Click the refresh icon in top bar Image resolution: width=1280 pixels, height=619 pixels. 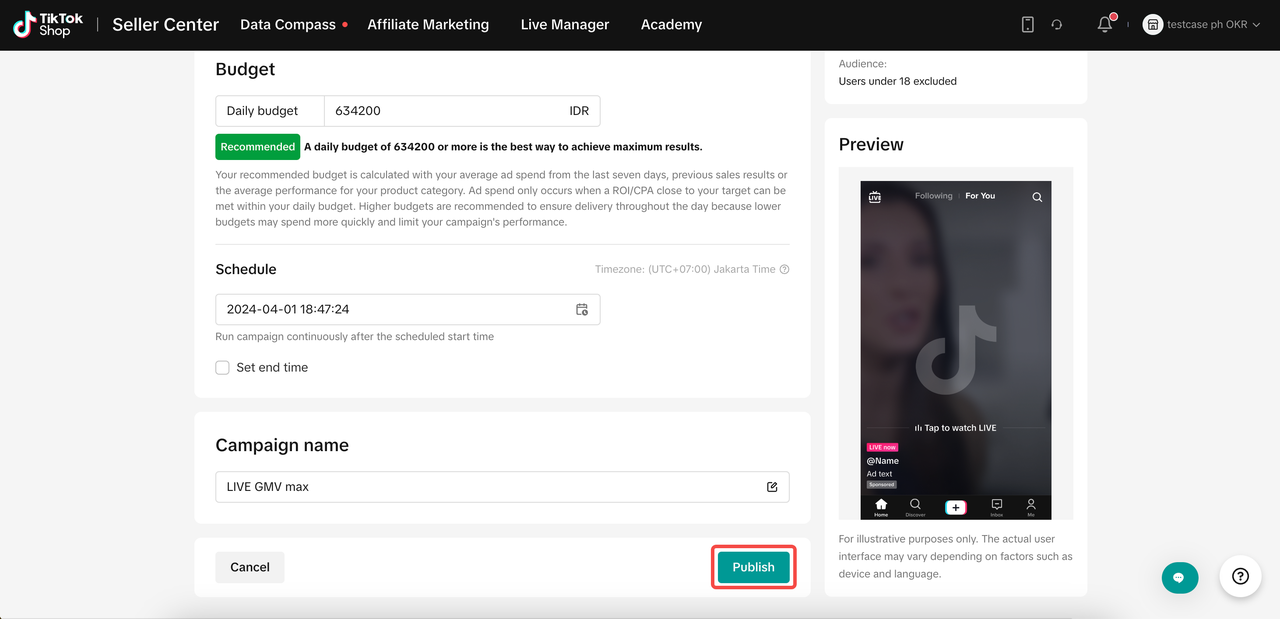[x=1057, y=24]
